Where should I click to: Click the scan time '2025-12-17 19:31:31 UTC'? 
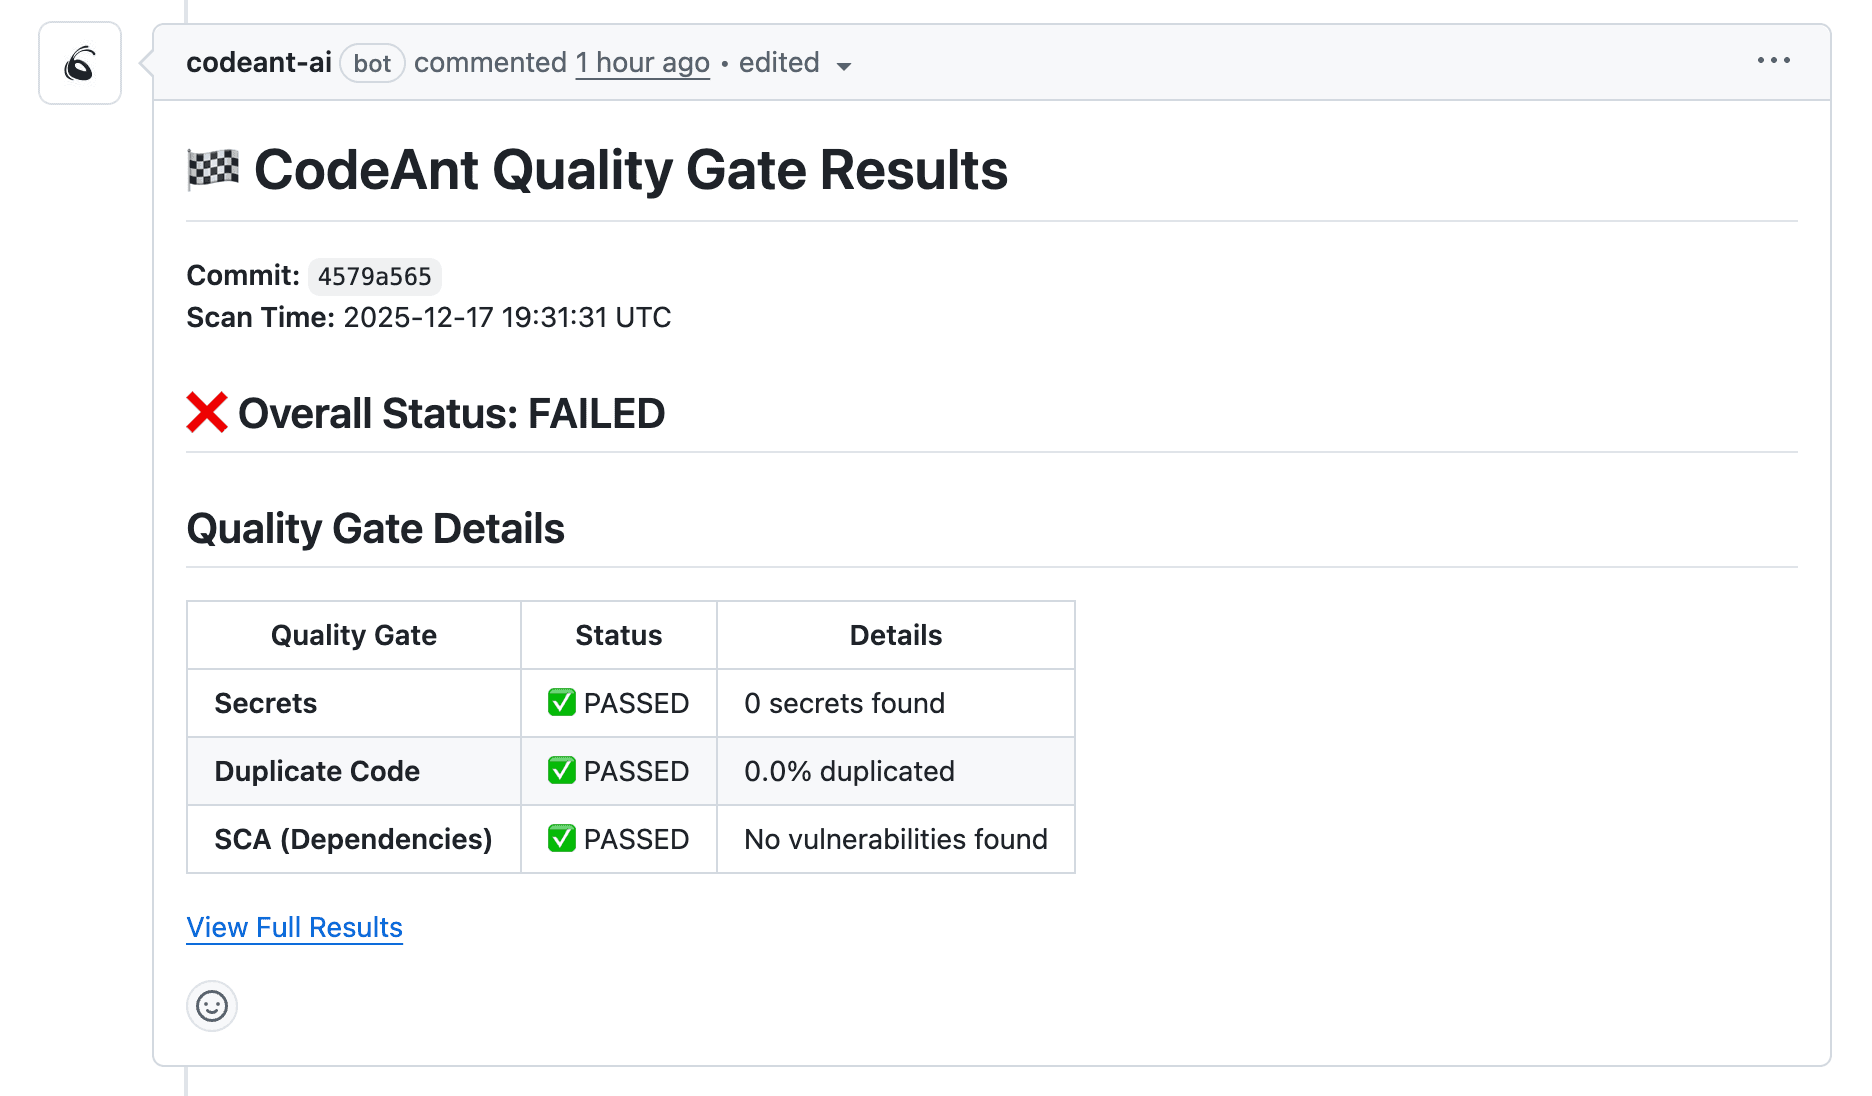pyautogui.click(x=508, y=317)
